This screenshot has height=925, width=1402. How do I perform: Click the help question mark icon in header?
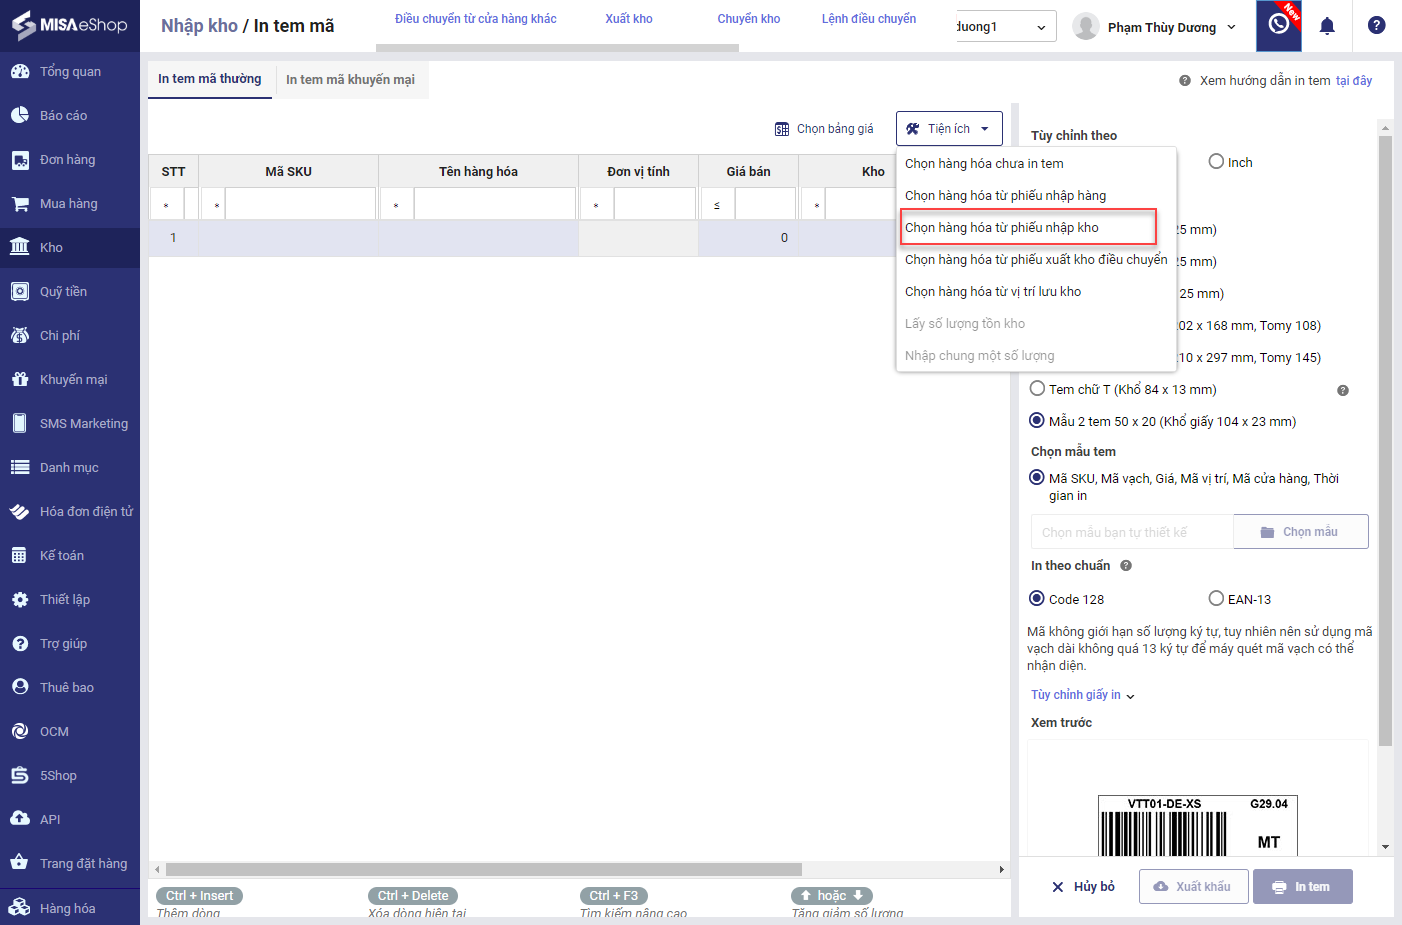[x=1376, y=26]
